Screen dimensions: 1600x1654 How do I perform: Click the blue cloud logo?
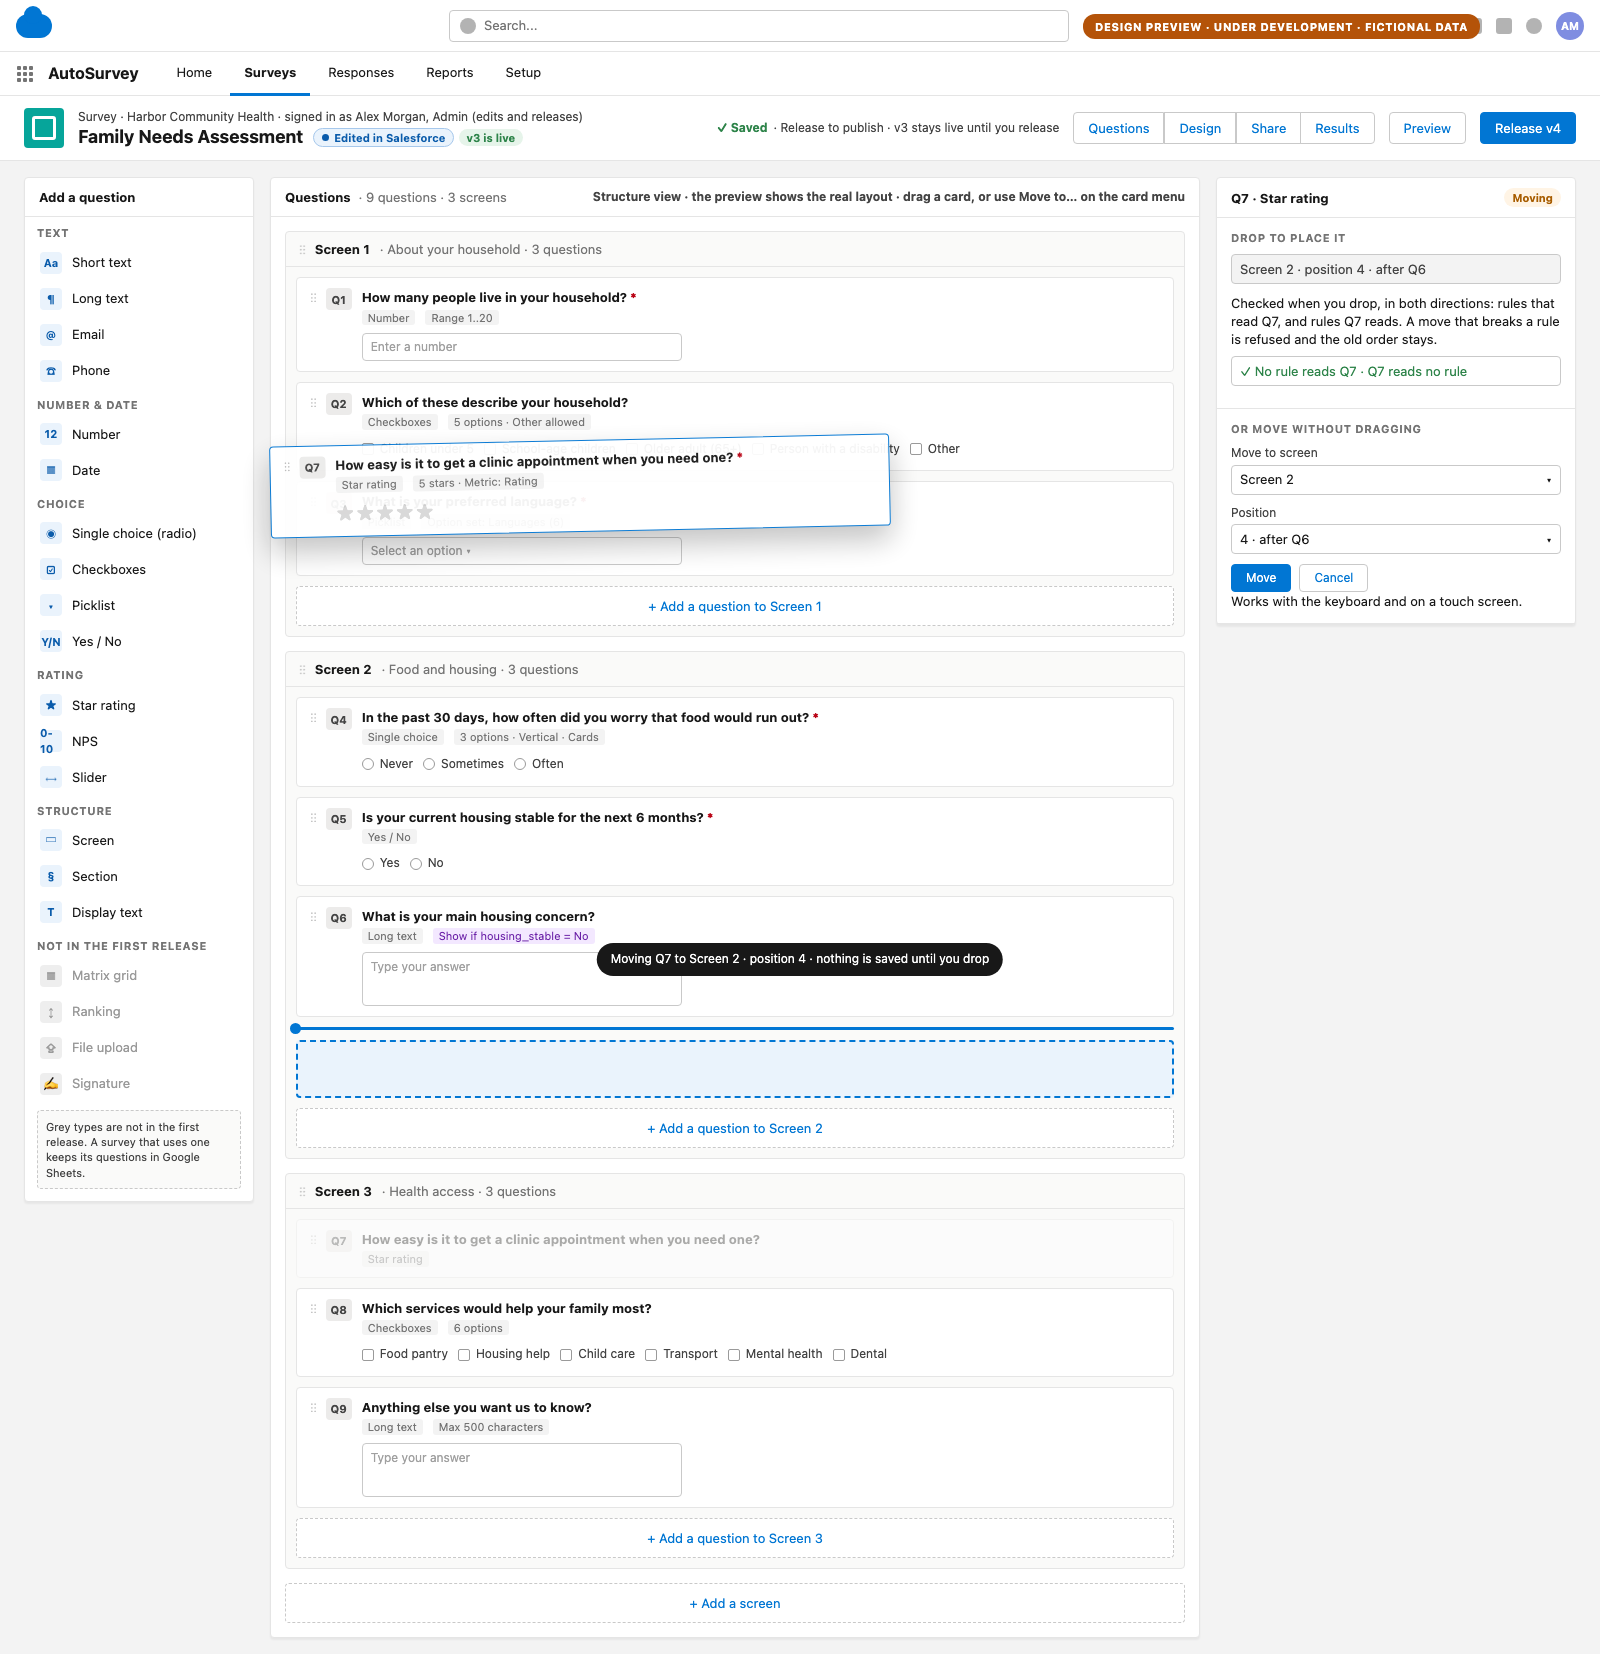click(34, 23)
